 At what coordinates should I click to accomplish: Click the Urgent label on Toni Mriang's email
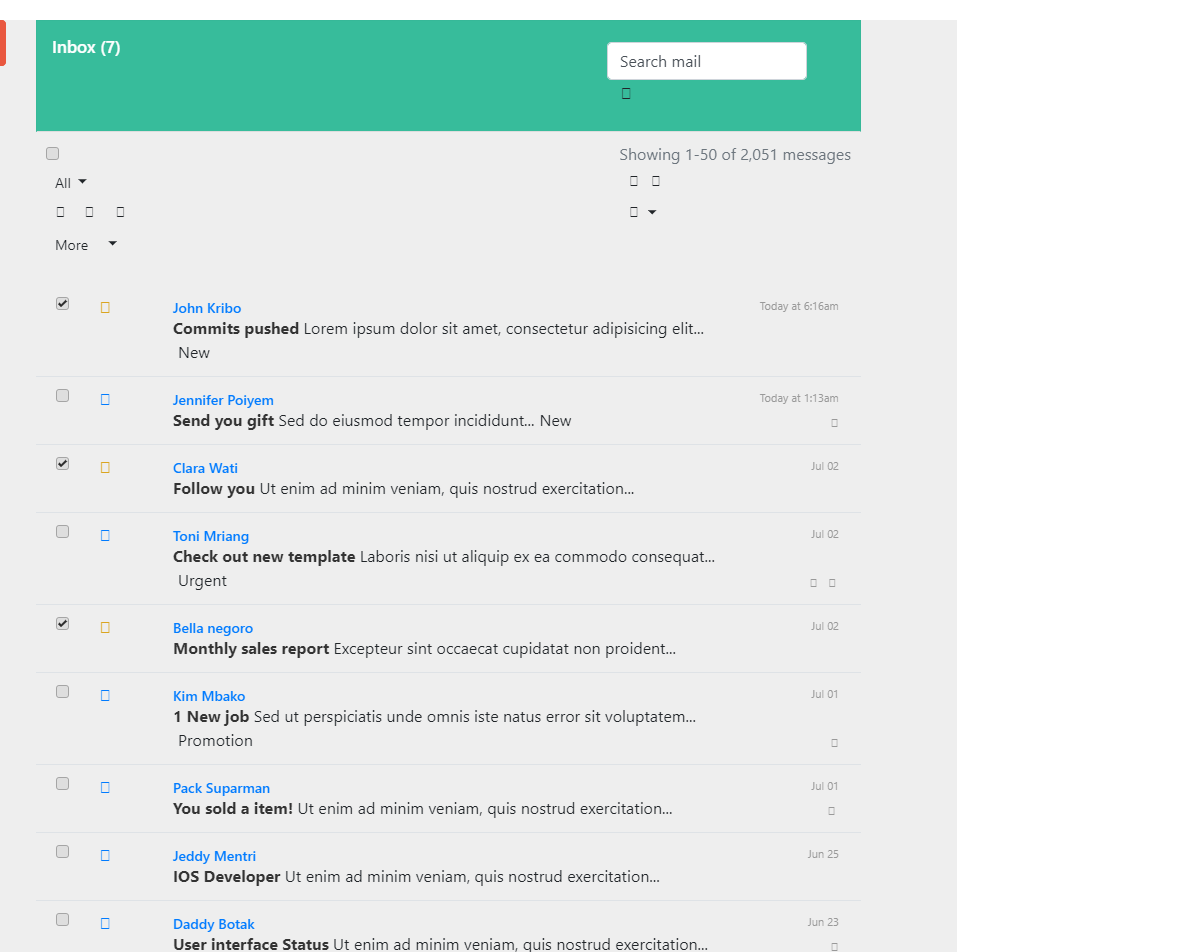[202, 581]
